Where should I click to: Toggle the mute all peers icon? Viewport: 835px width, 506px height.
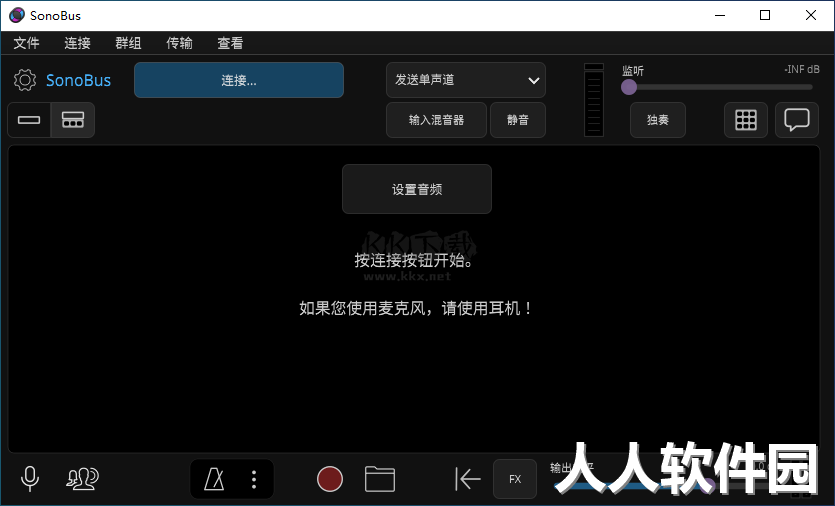[82, 478]
